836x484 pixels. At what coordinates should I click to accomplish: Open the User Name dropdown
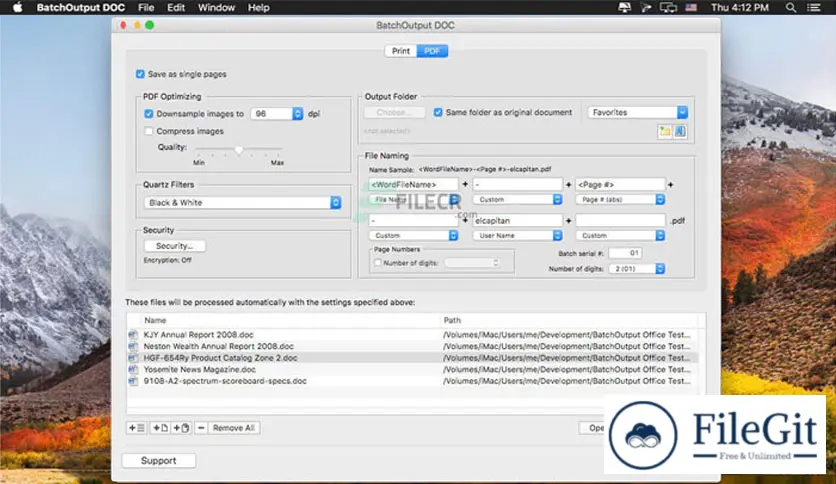[x=517, y=236]
